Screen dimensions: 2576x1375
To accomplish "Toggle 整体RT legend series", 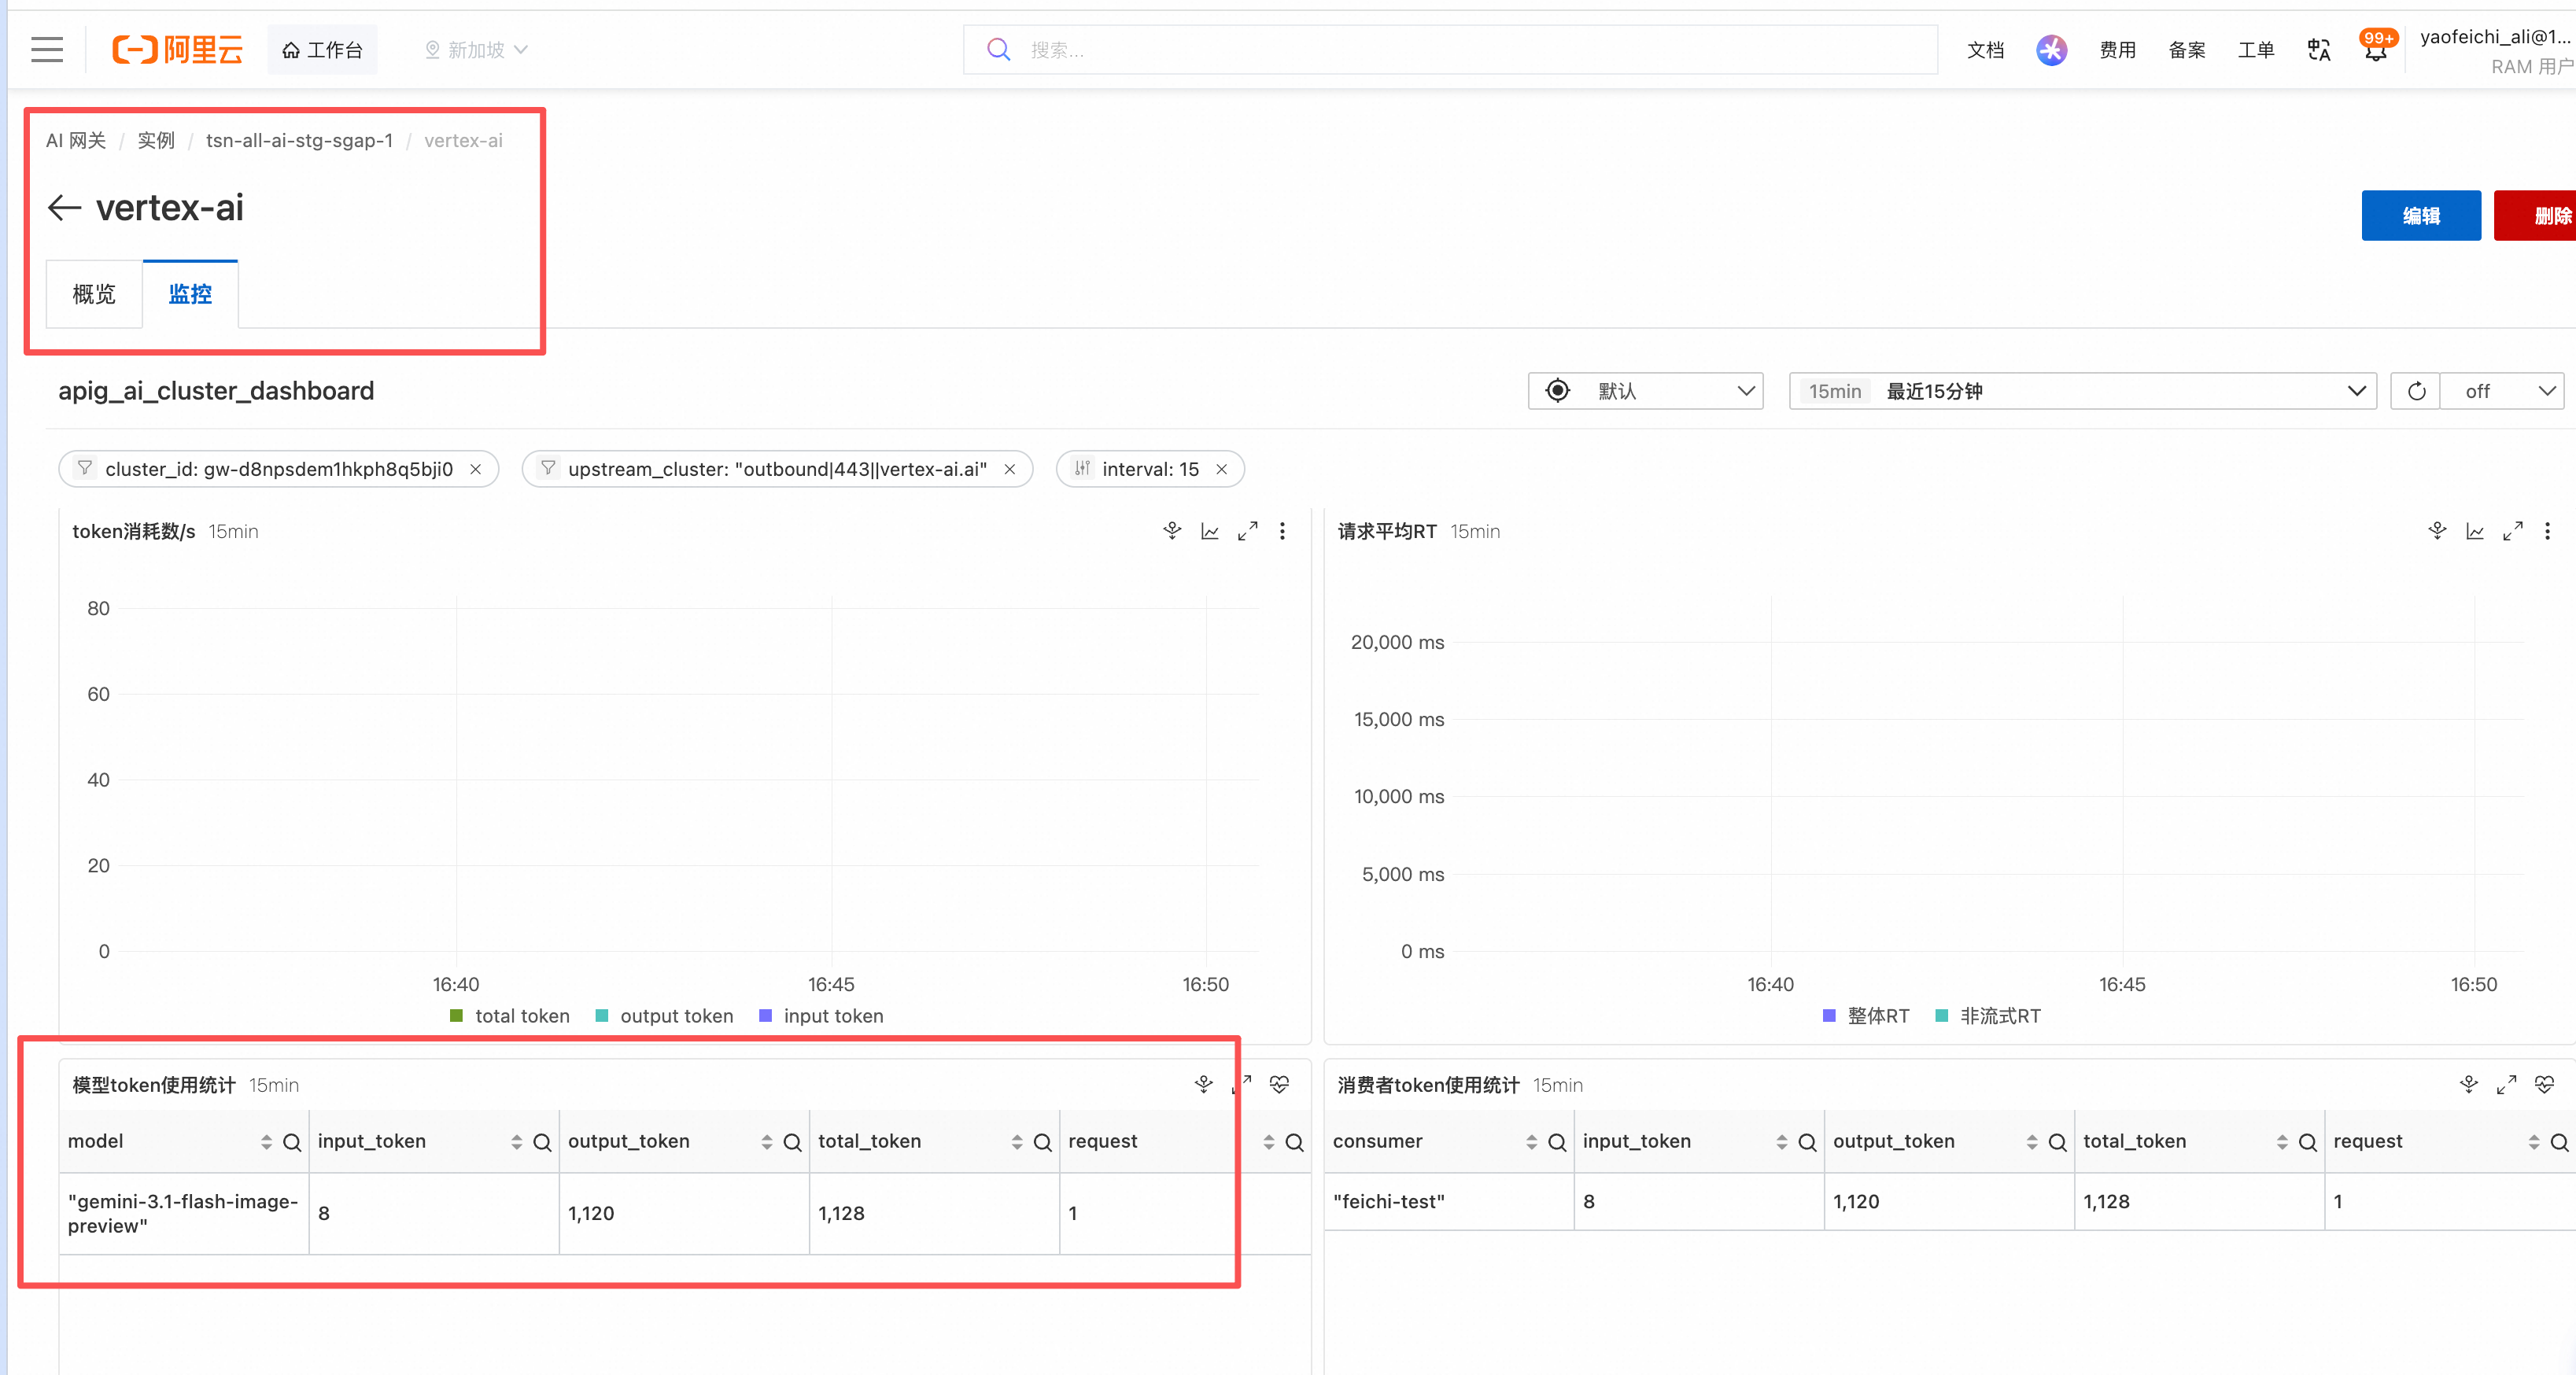I will pos(1866,1015).
